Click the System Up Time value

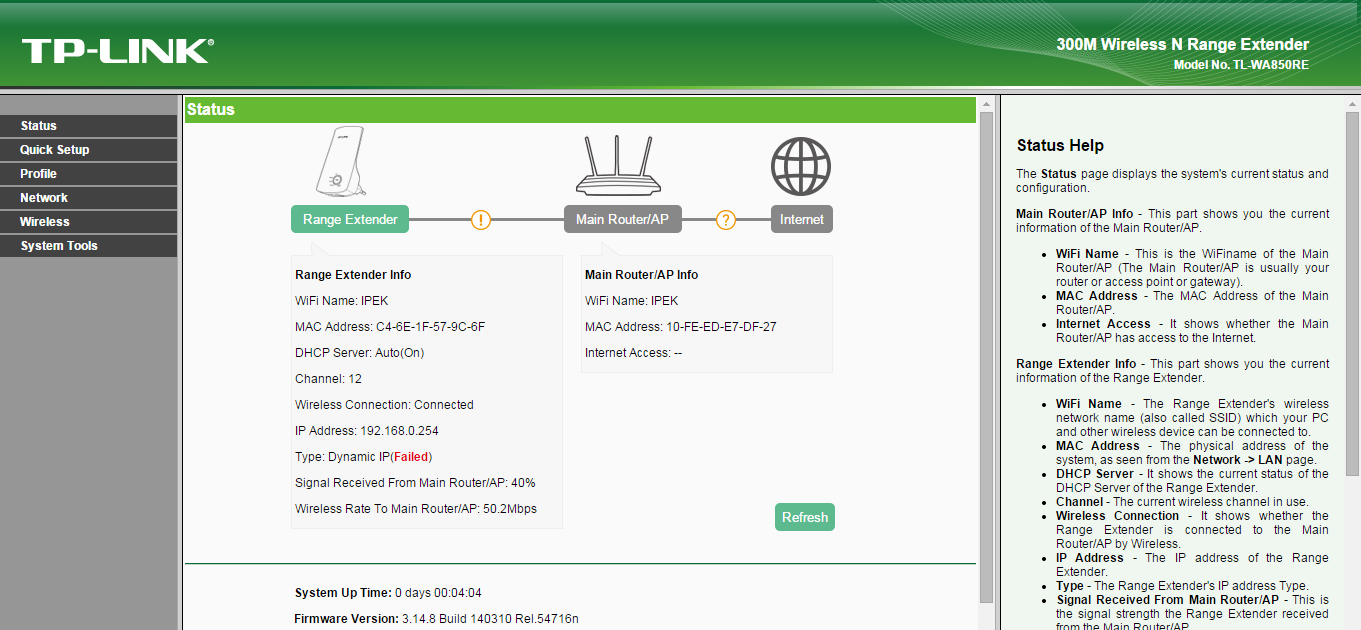438,593
